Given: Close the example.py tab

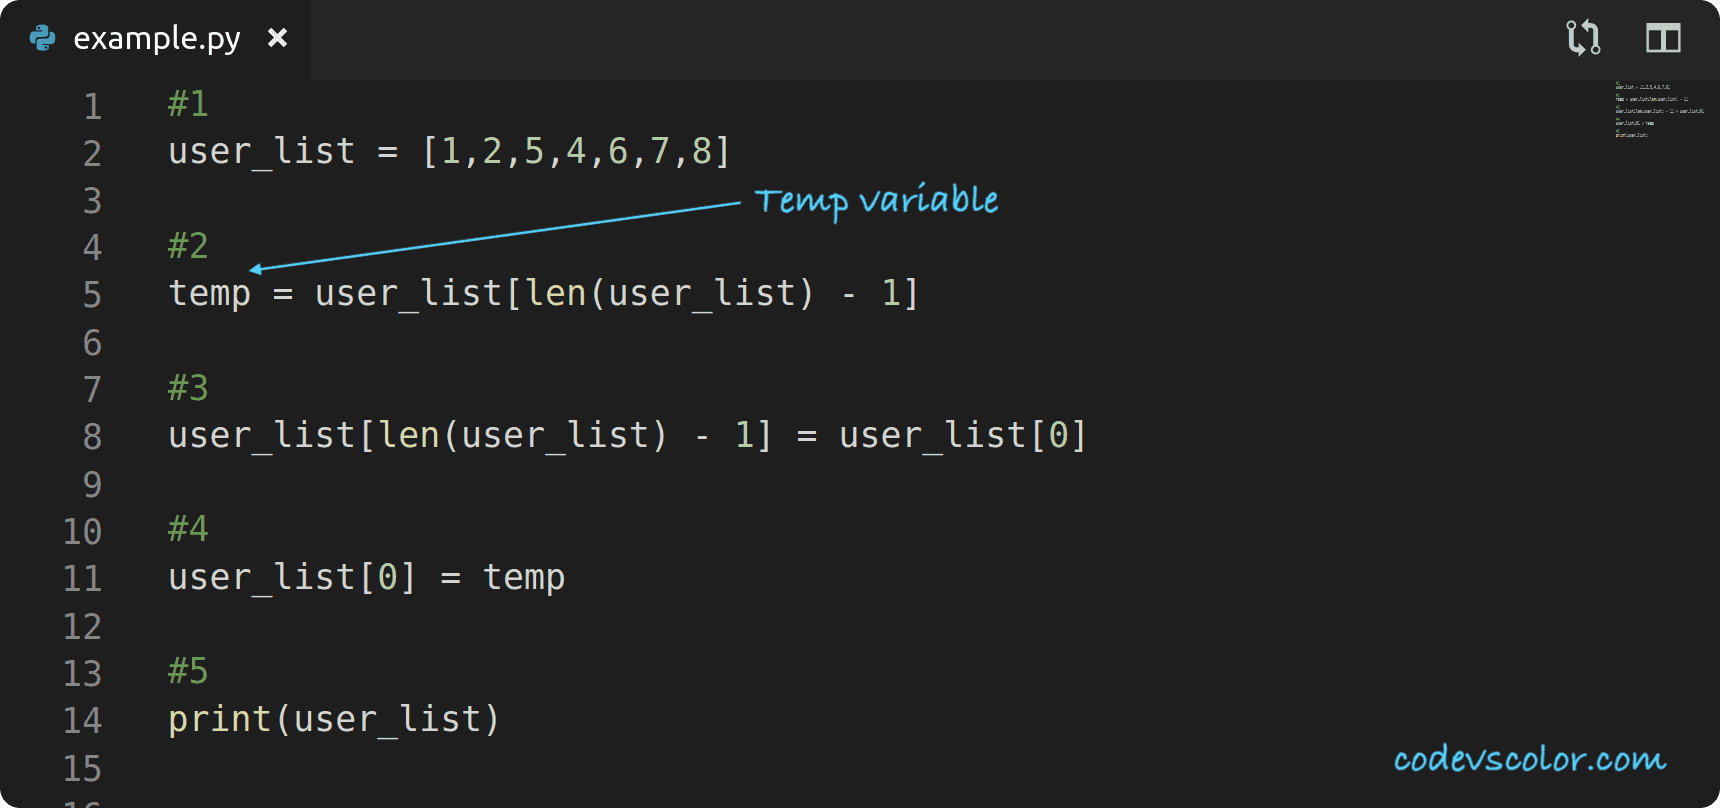Looking at the screenshot, I should (277, 37).
